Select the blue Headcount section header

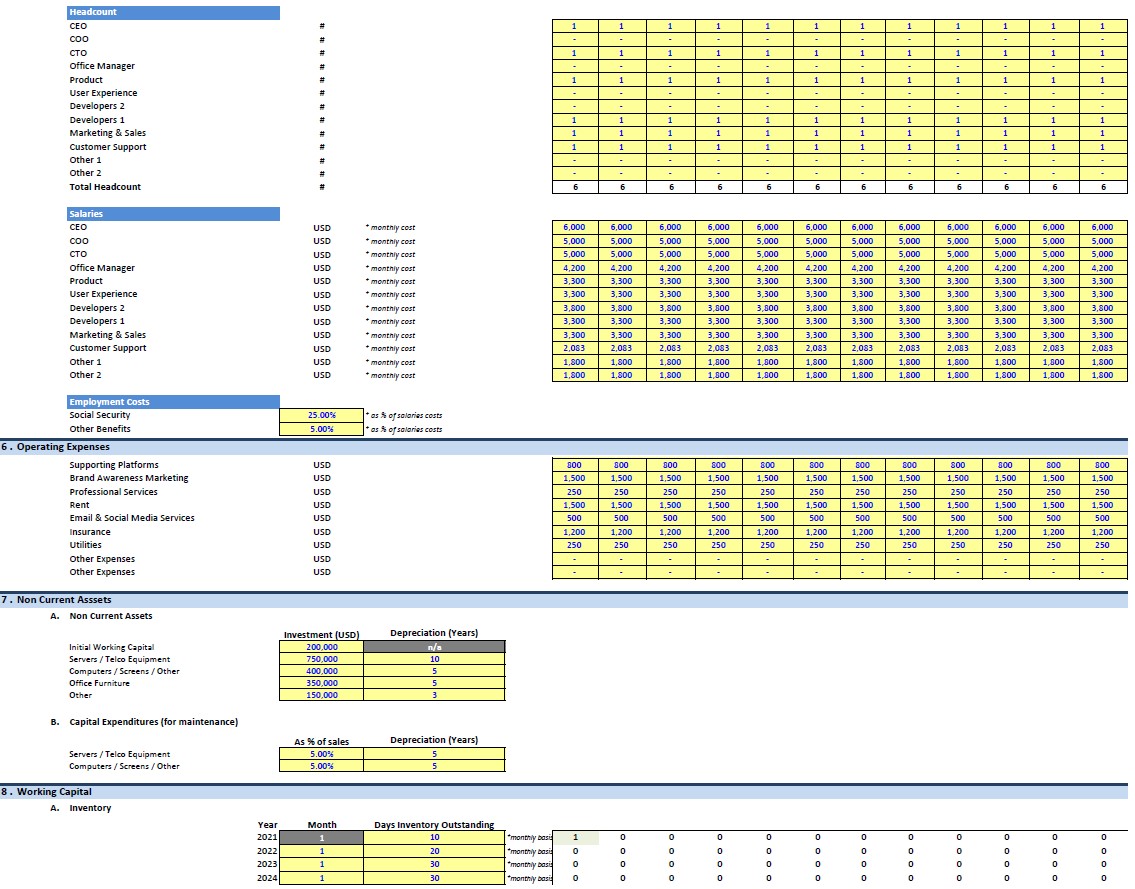173,12
